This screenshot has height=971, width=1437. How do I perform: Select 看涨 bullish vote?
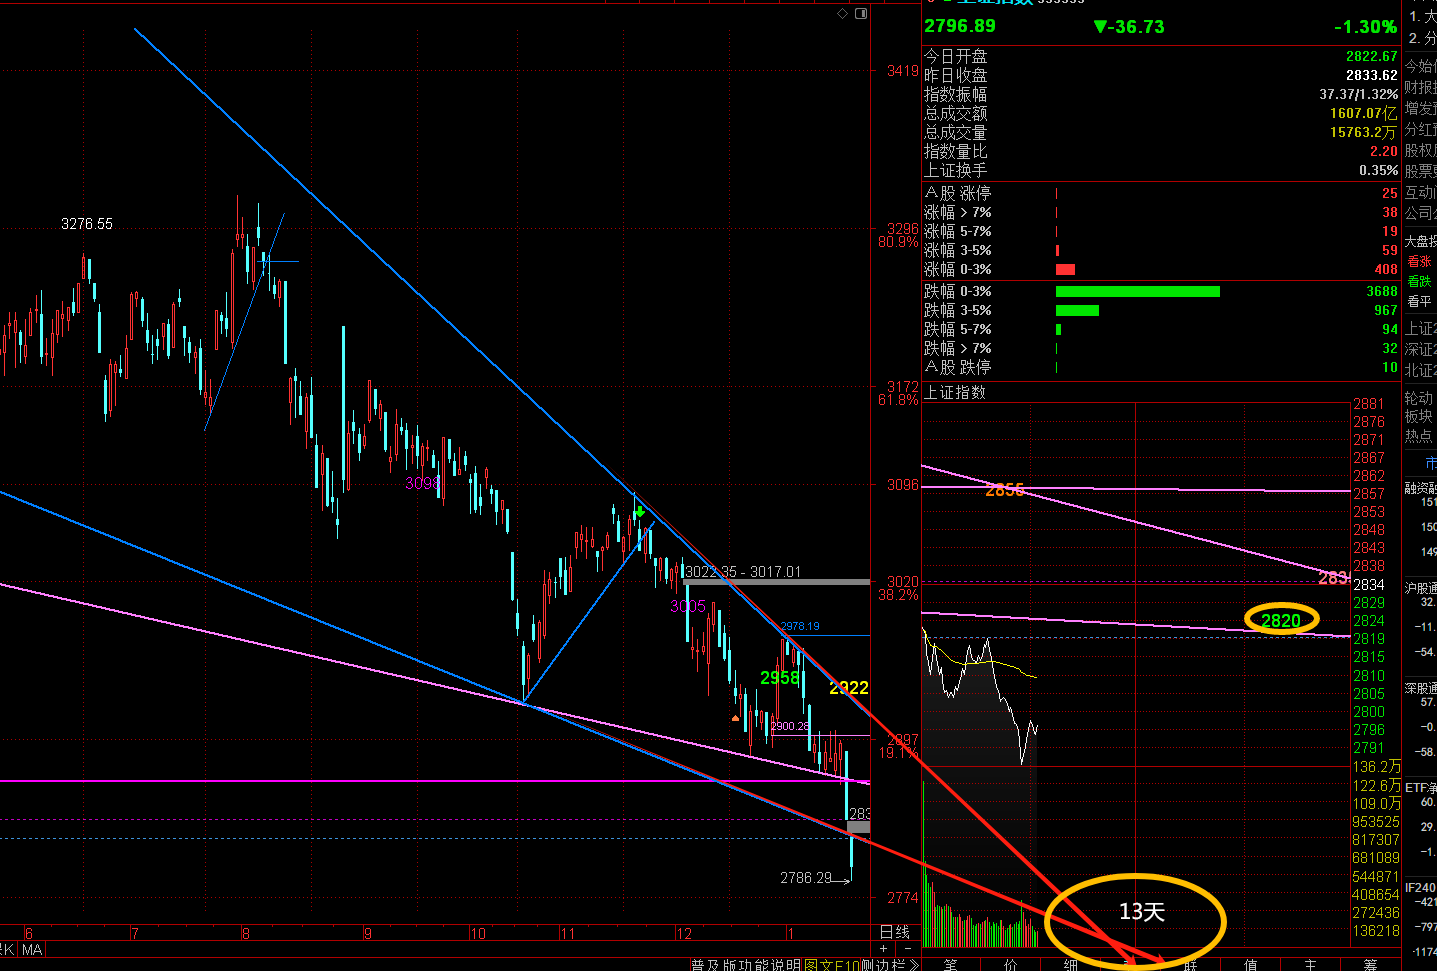(1420, 262)
